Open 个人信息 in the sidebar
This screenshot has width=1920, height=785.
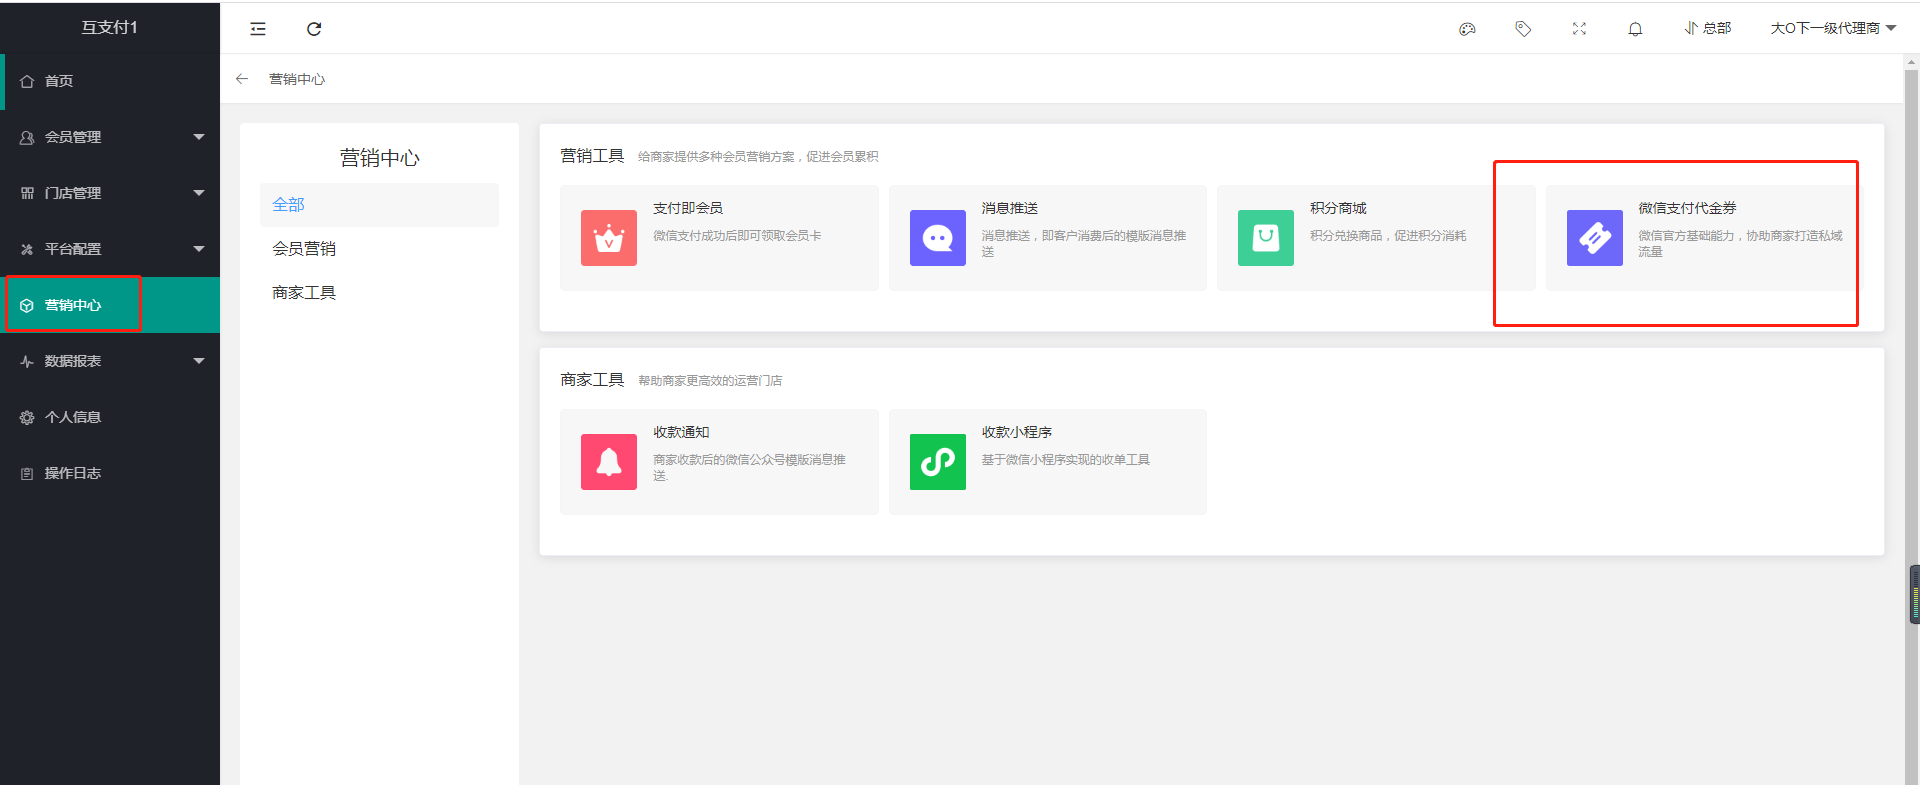click(110, 417)
